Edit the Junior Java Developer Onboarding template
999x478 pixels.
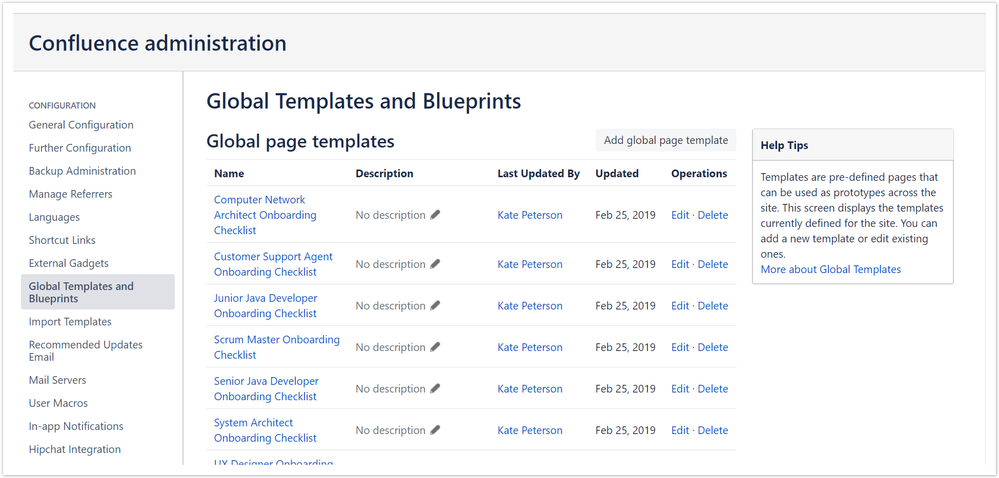680,306
